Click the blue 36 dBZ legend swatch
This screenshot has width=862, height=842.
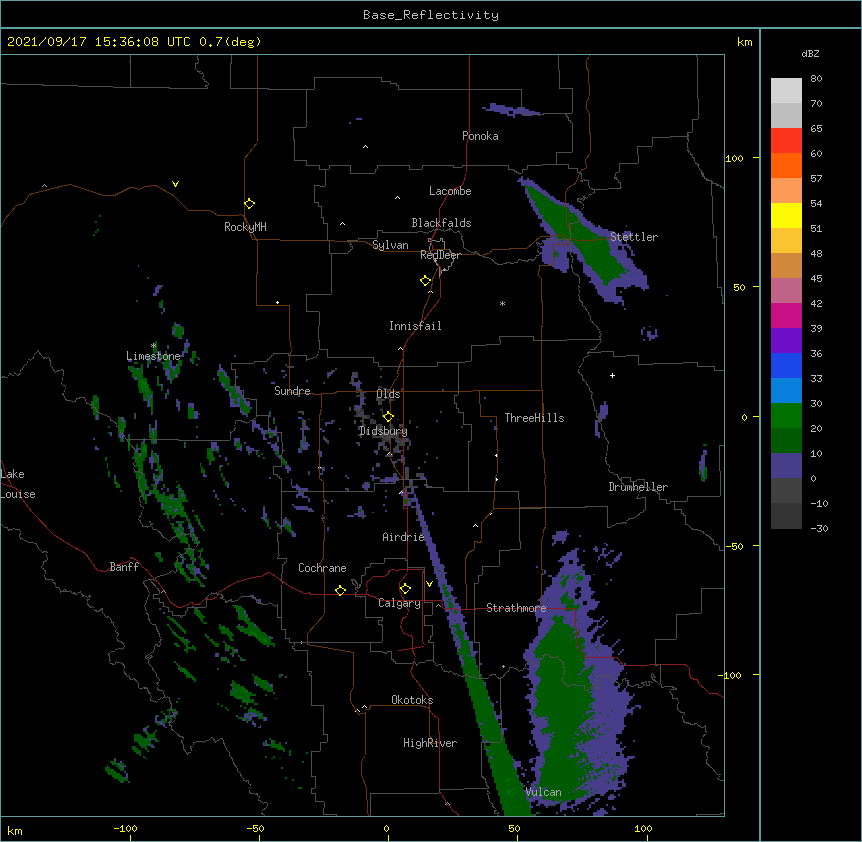point(786,365)
